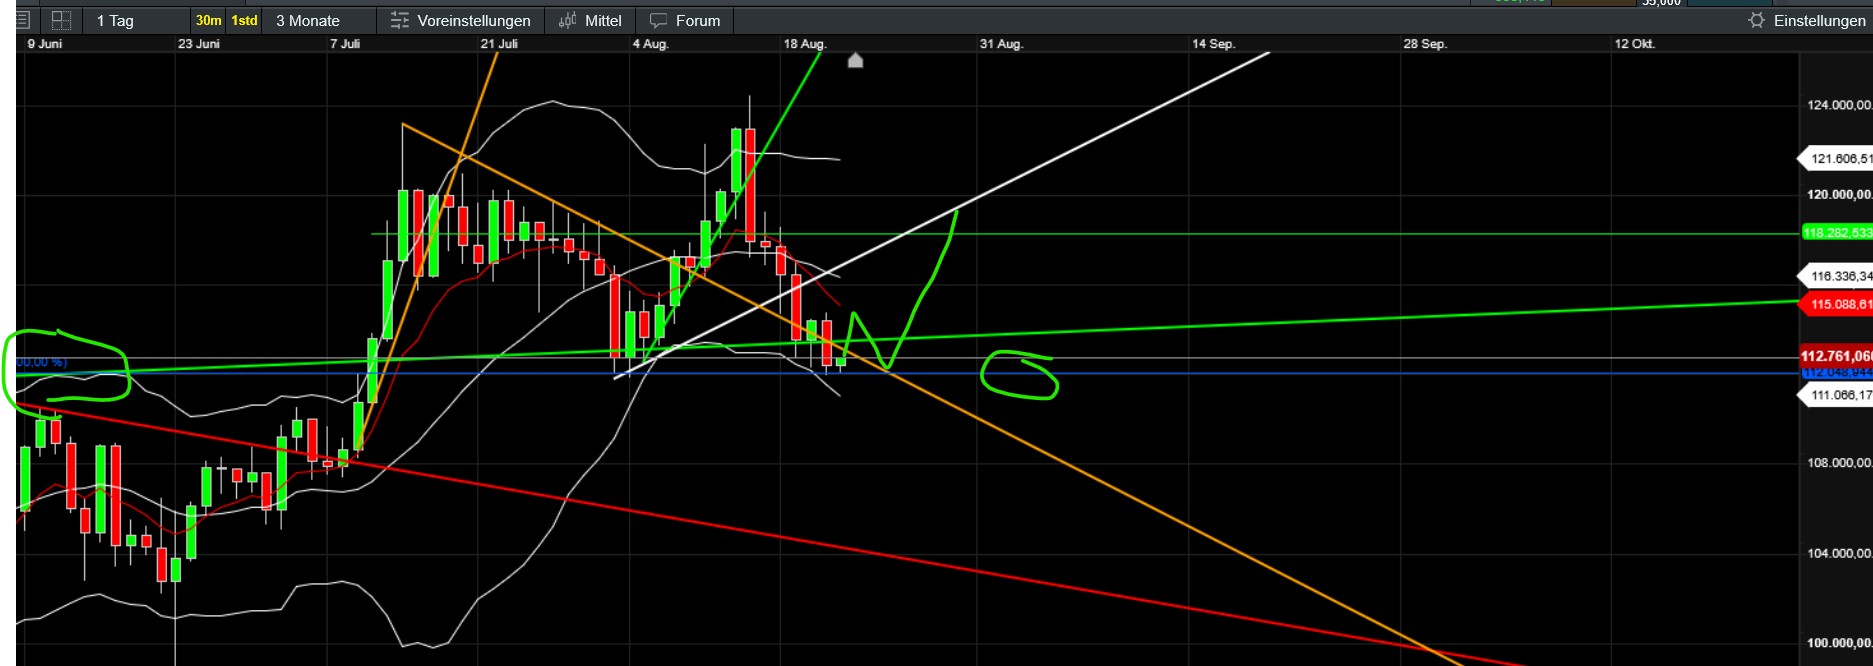Select the 112.761,06 current price label
Image resolution: width=1873 pixels, height=666 pixels.
[x=1836, y=356]
